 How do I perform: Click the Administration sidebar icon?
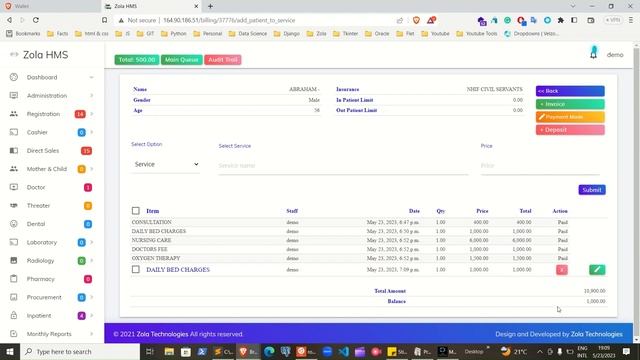(x=14, y=96)
